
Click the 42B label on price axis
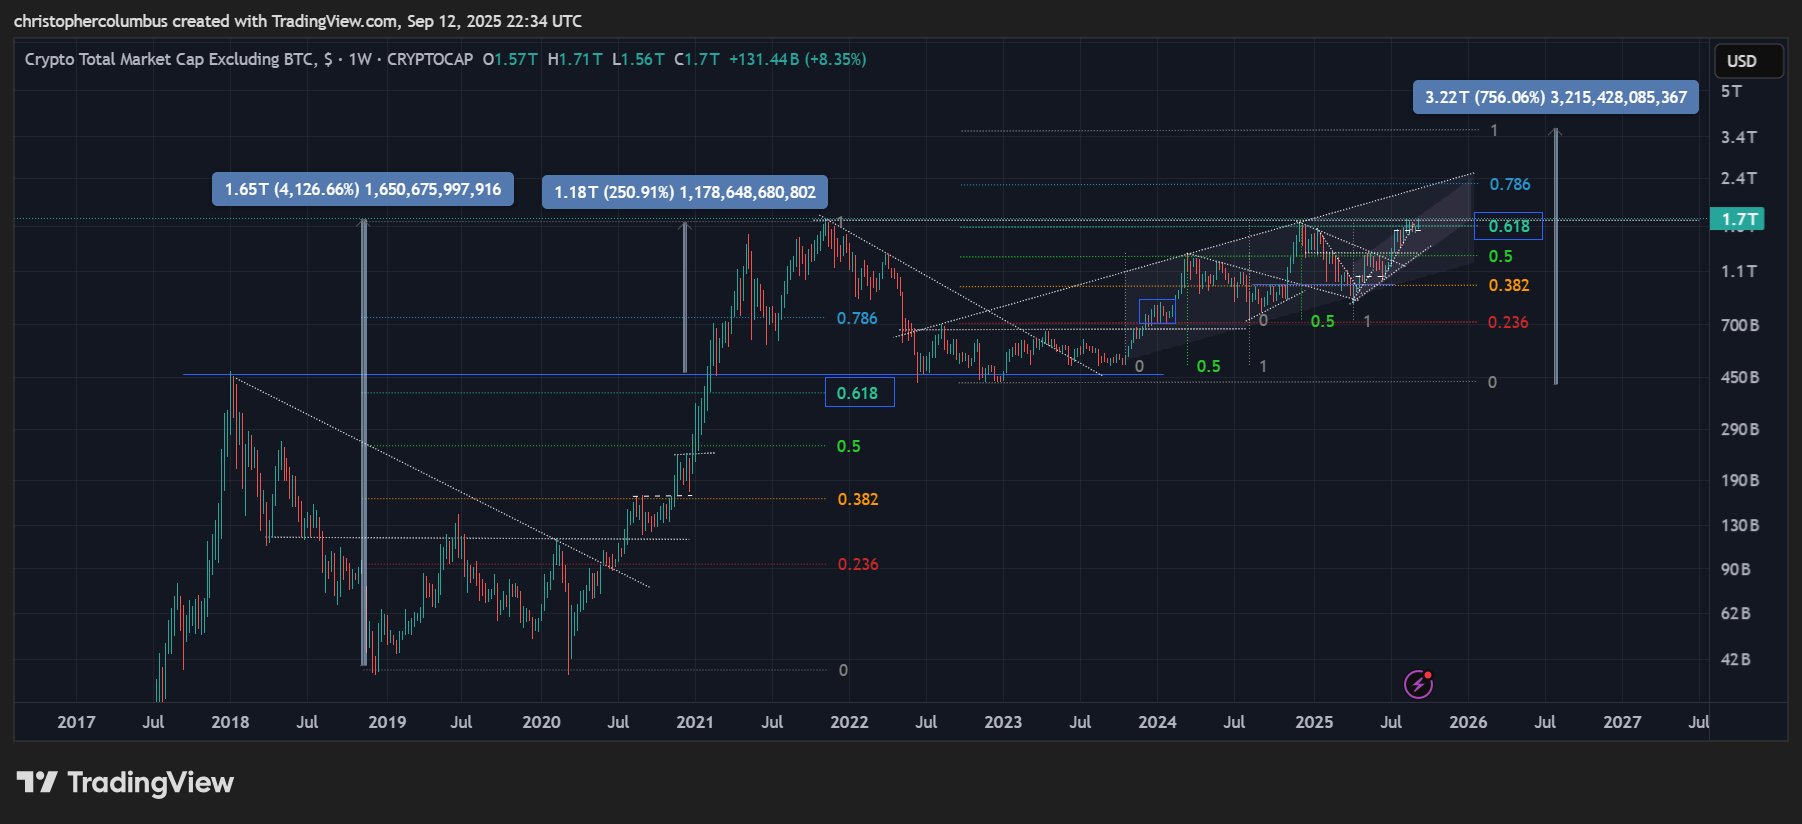pos(1735,659)
